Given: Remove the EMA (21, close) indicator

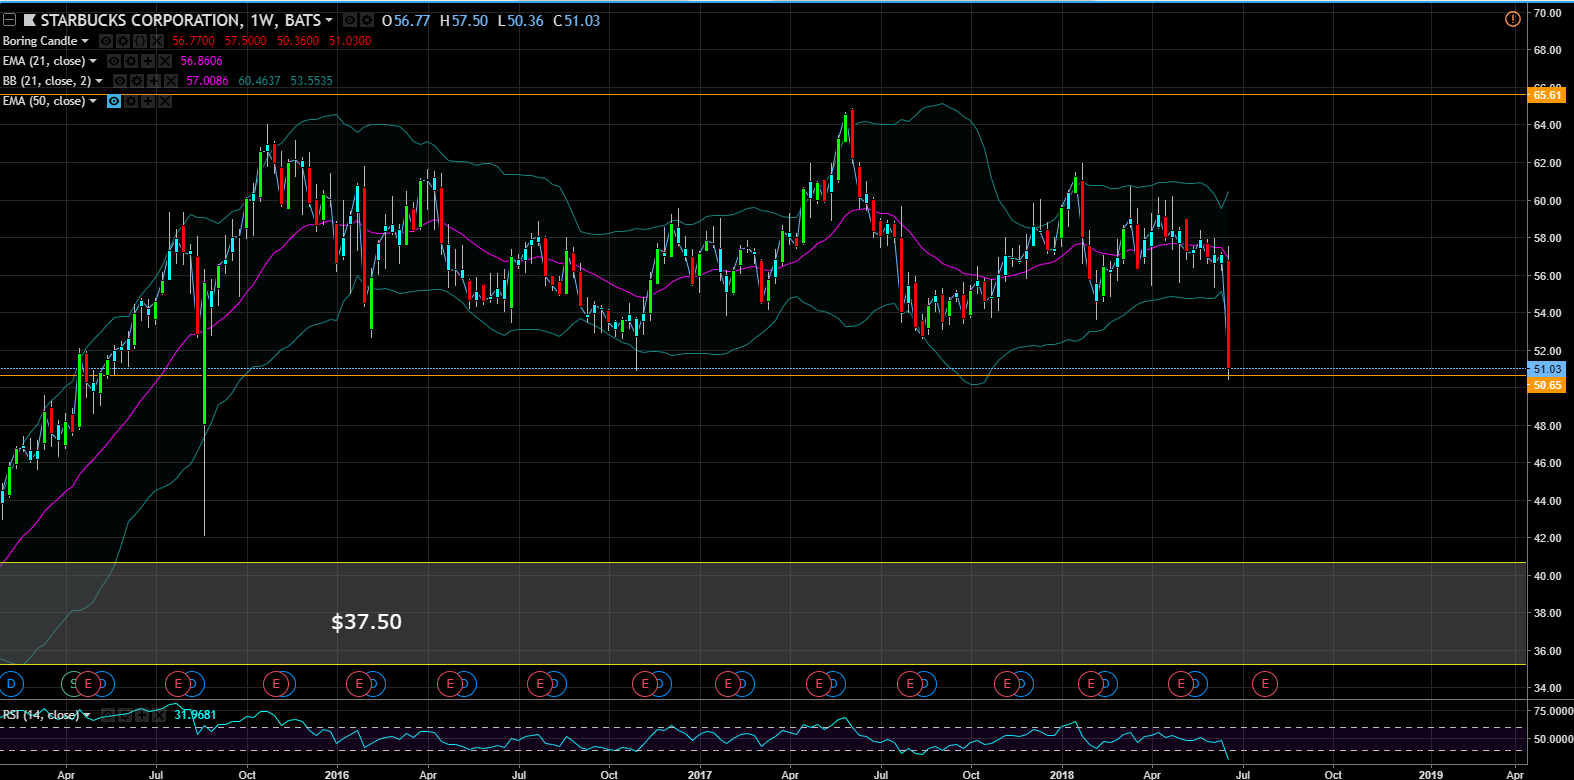Looking at the screenshot, I should click(165, 61).
